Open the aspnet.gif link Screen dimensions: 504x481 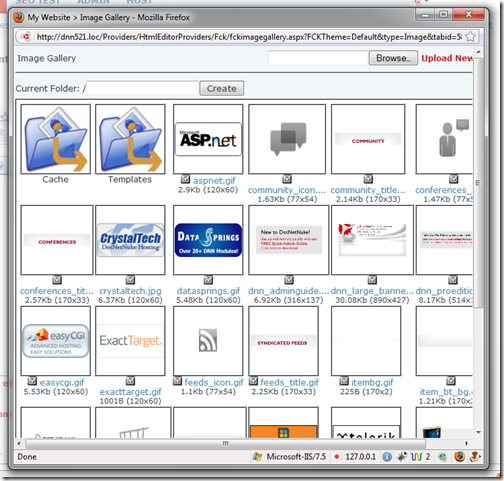click(x=214, y=181)
